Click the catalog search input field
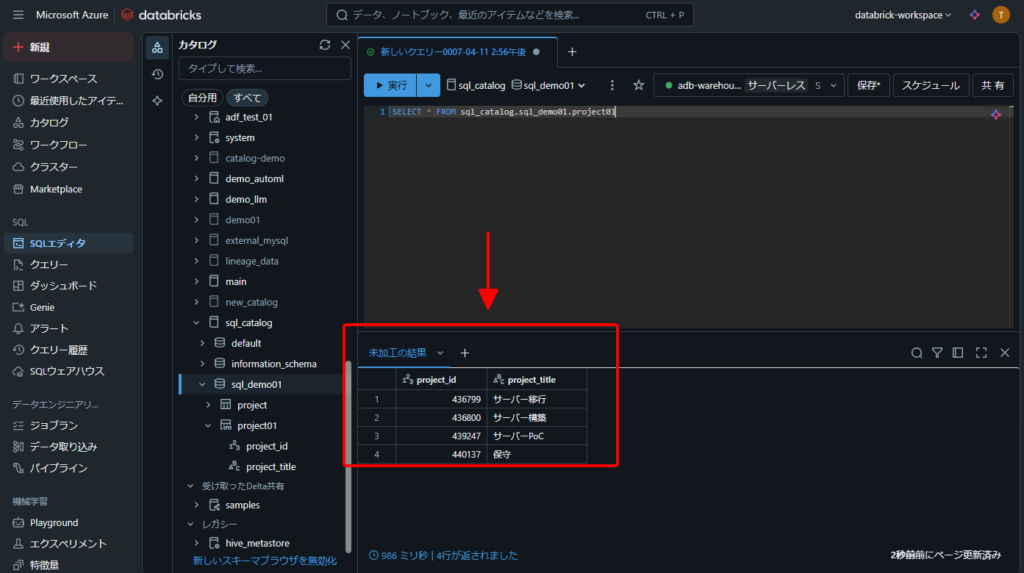Image resolution: width=1024 pixels, height=573 pixels. pos(264,68)
